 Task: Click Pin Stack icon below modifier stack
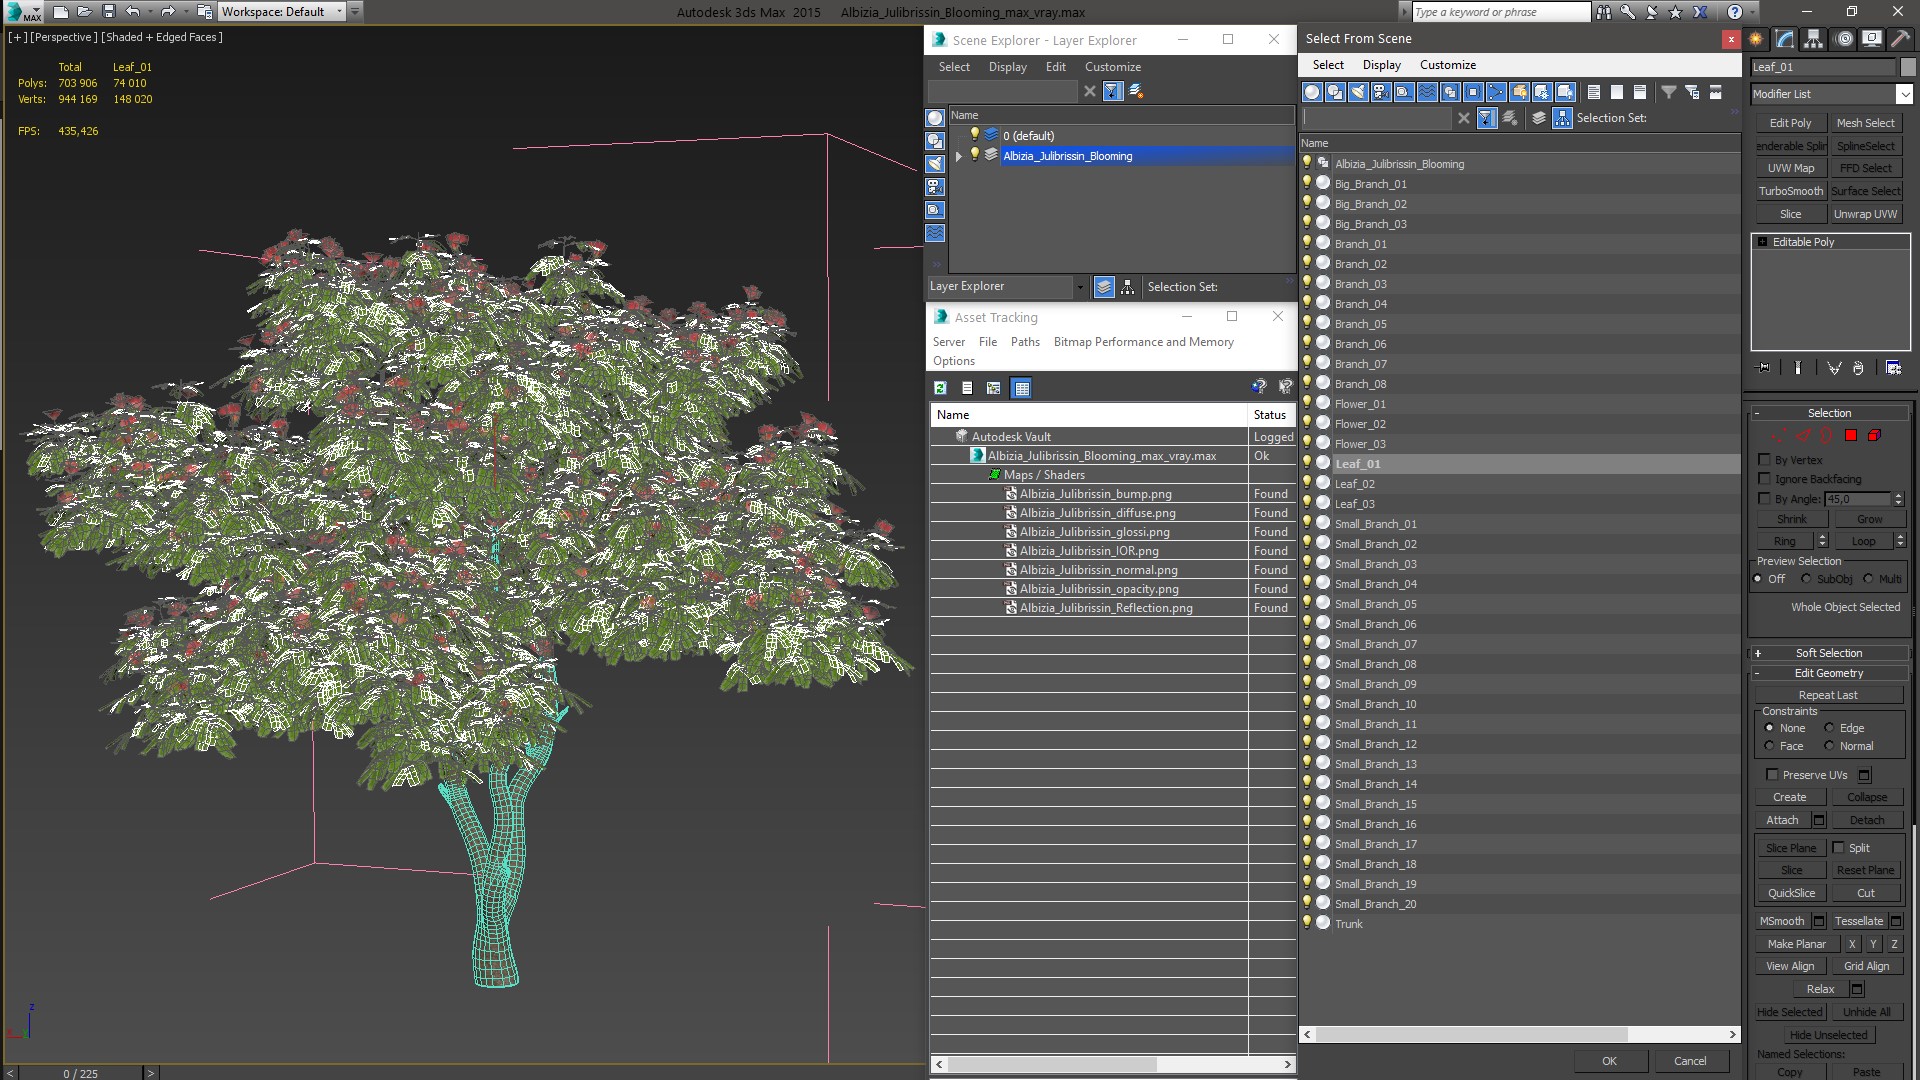(x=1764, y=368)
